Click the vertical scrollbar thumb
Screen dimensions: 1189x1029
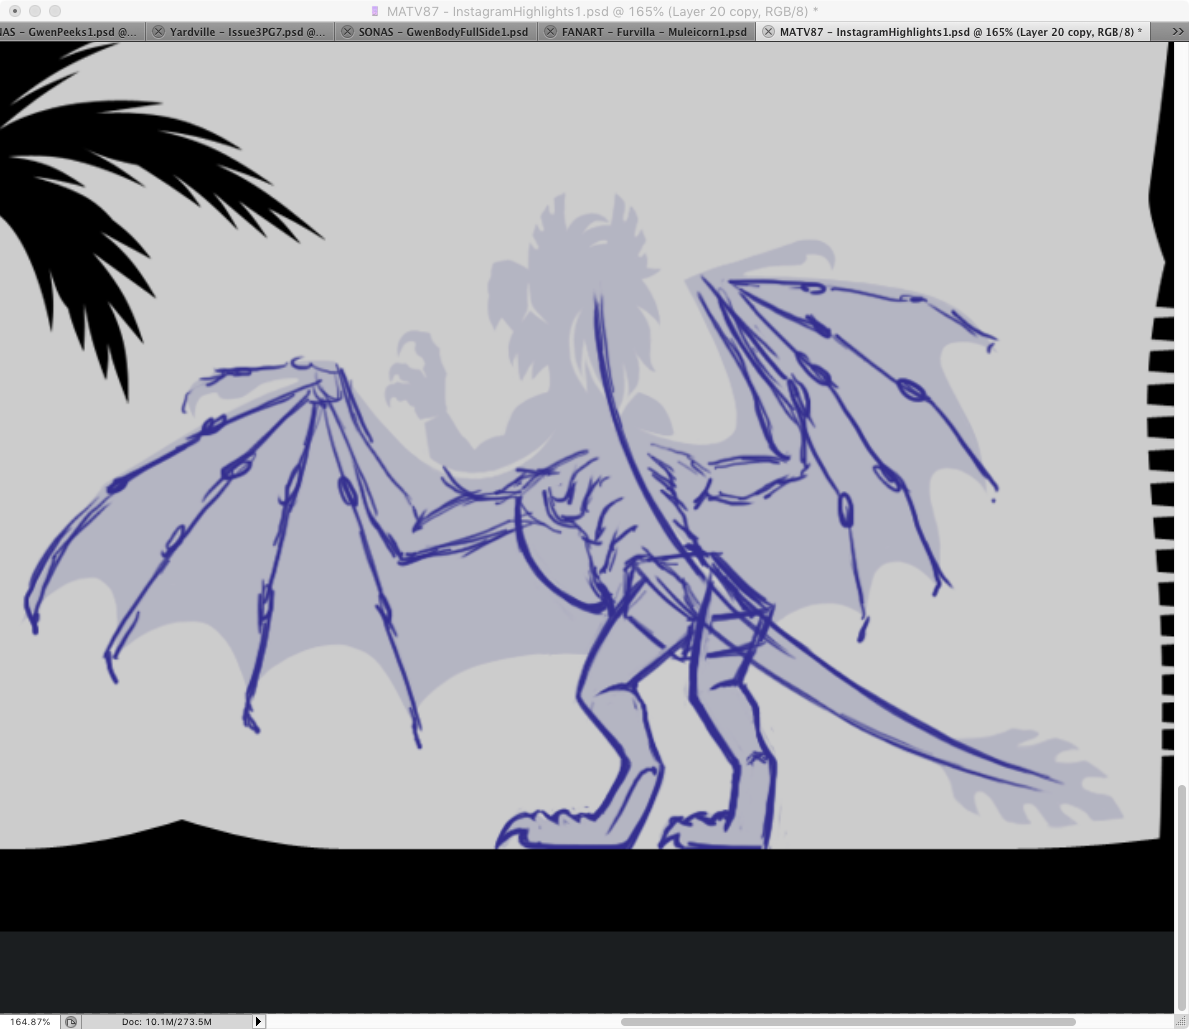coord(1181,895)
